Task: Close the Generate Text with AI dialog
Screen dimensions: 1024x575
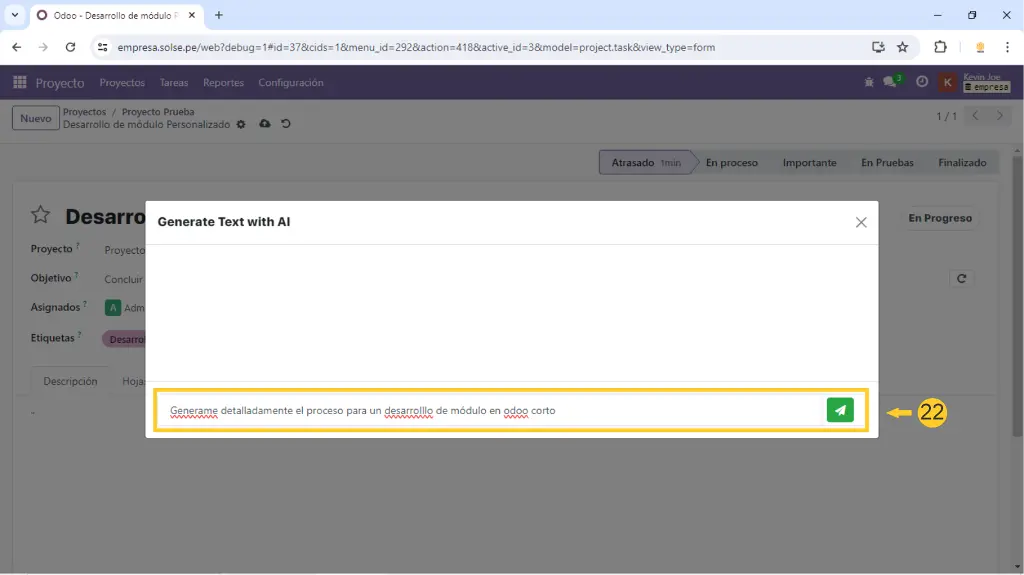Action: coord(861,222)
